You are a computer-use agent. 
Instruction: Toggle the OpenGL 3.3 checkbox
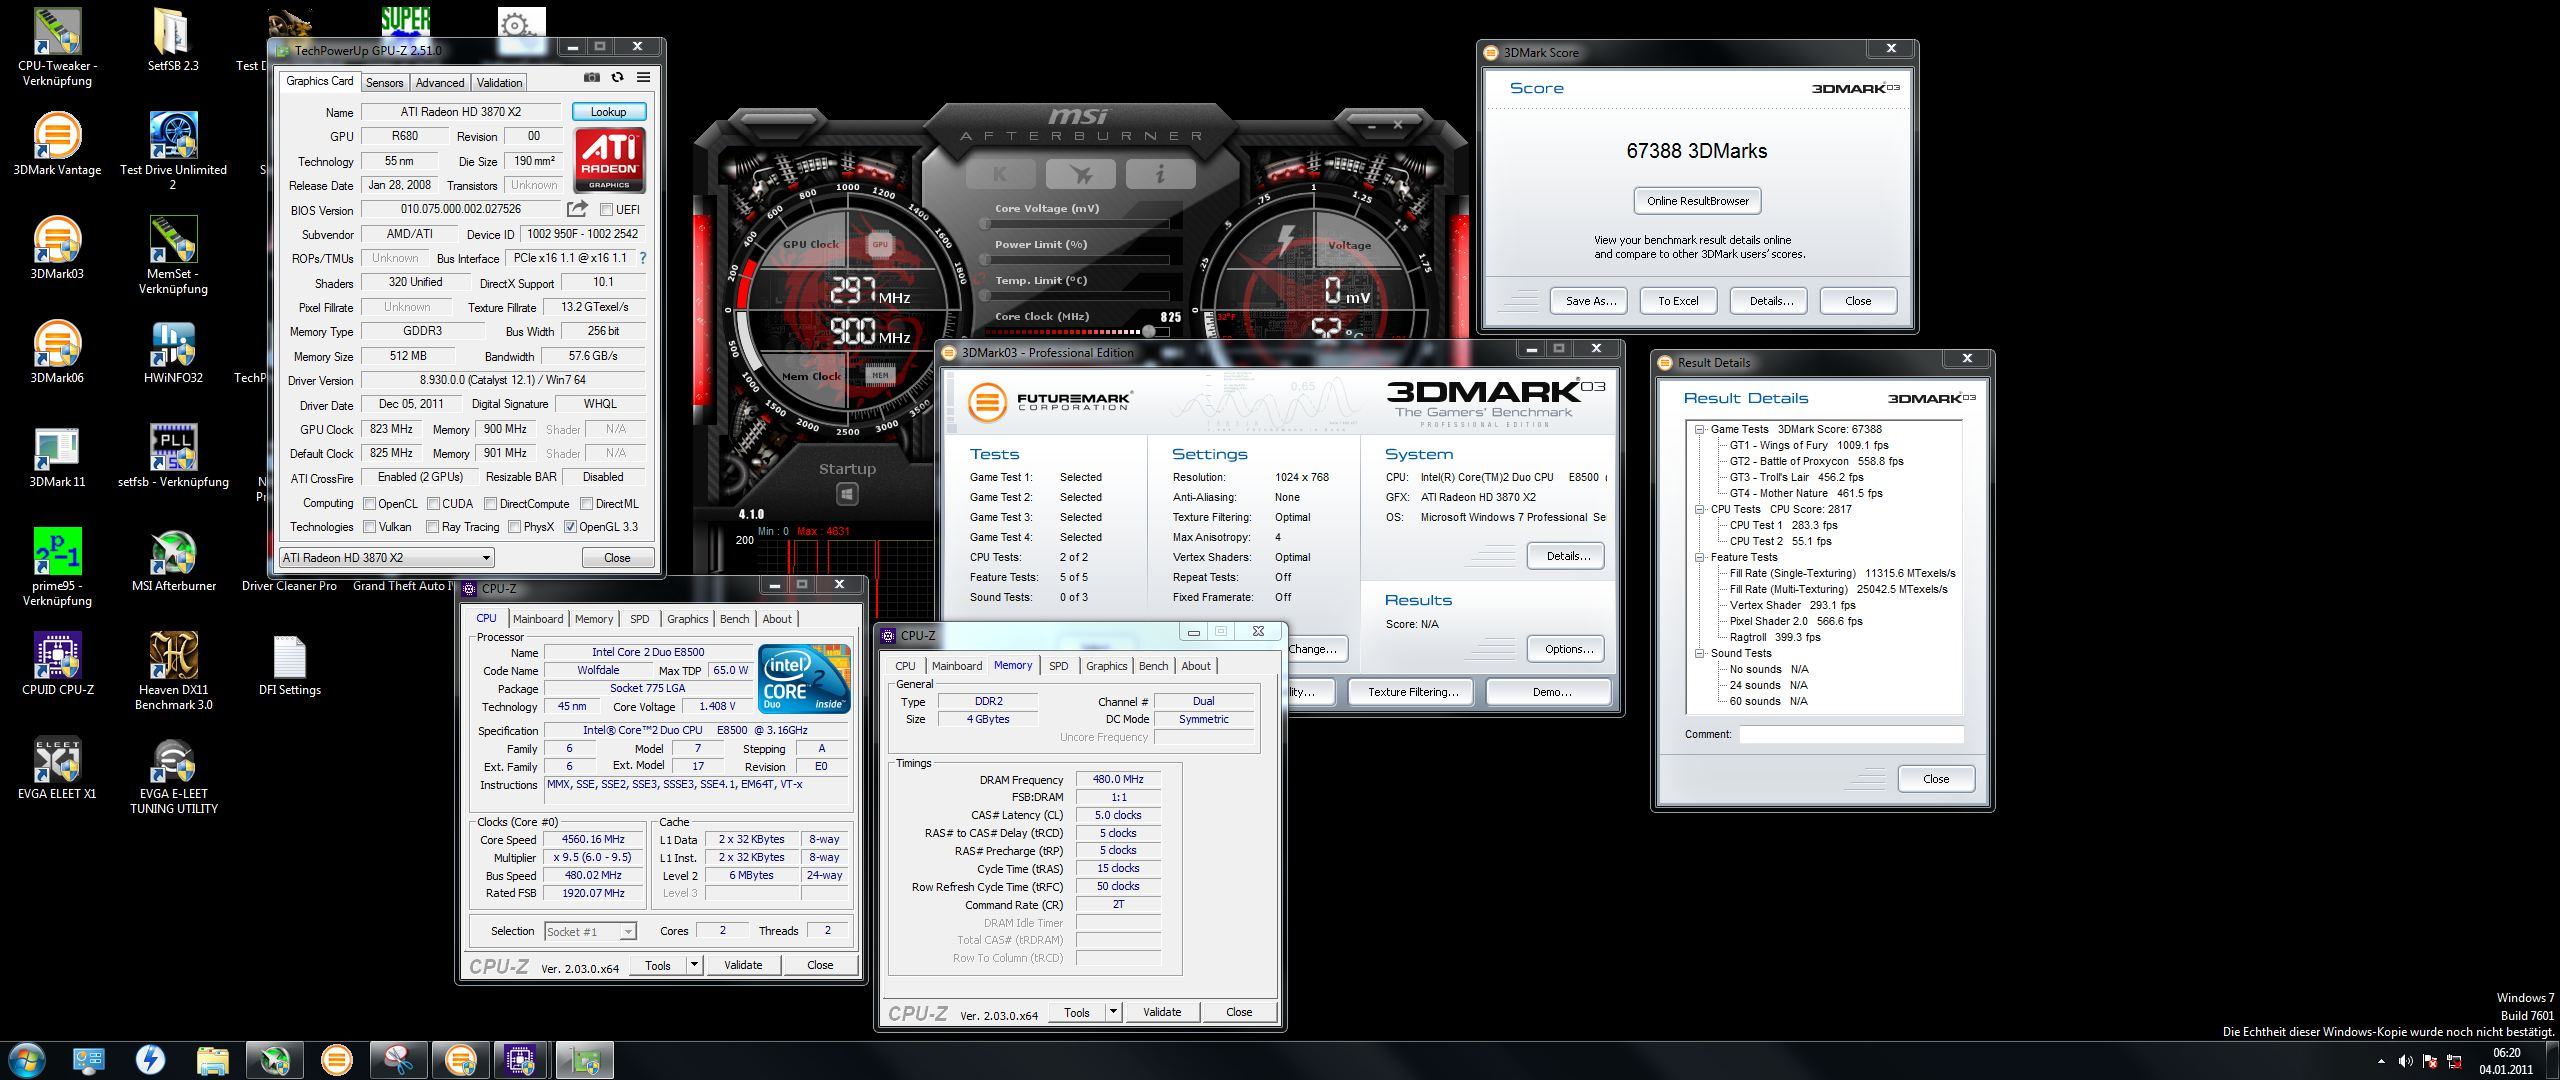tap(570, 527)
